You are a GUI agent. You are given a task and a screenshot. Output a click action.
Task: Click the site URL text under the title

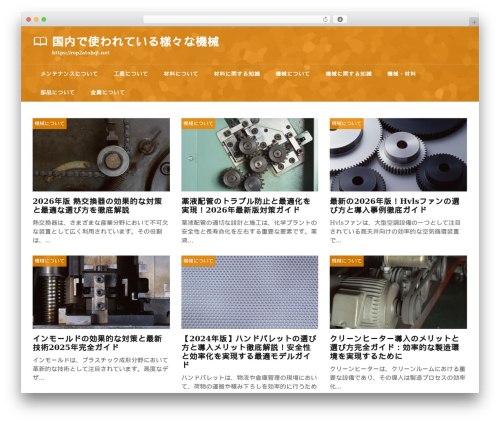80,53
